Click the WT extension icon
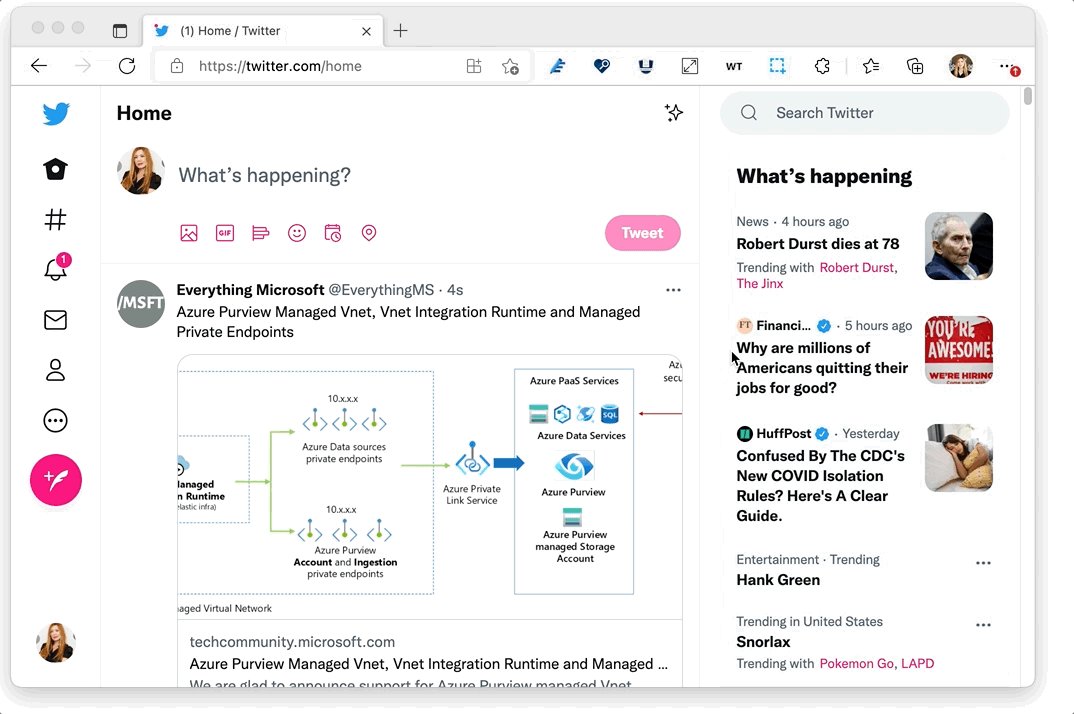The image size is (1074, 714). pos(734,66)
